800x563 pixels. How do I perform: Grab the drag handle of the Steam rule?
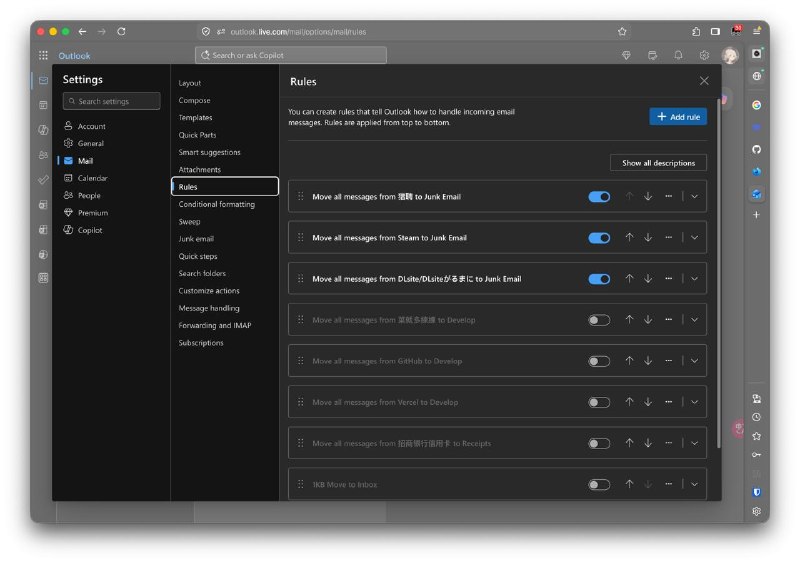(301, 237)
